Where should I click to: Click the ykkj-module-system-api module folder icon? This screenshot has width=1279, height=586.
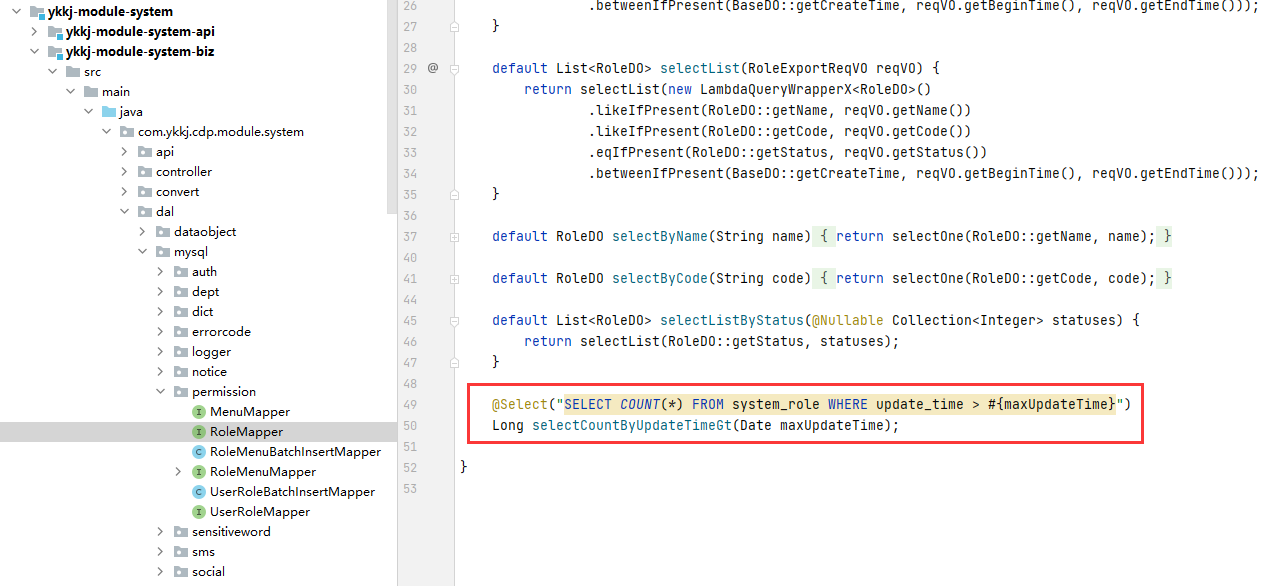[x=54, y=32]
